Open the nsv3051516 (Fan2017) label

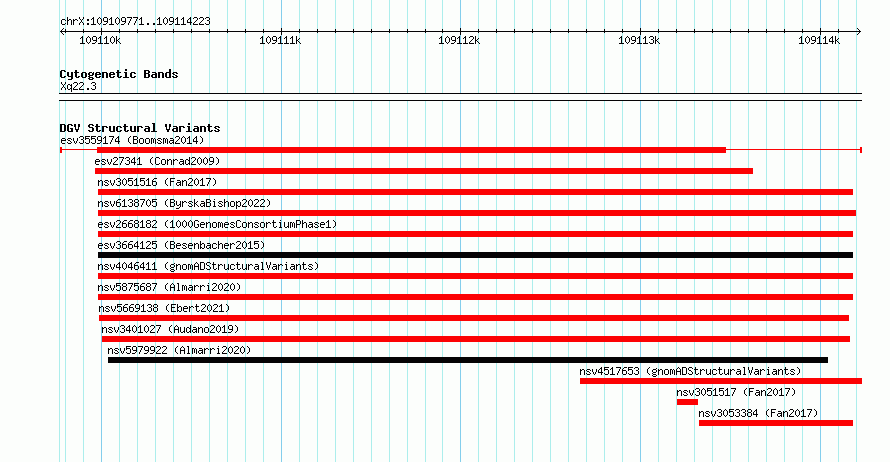point(157,182)
